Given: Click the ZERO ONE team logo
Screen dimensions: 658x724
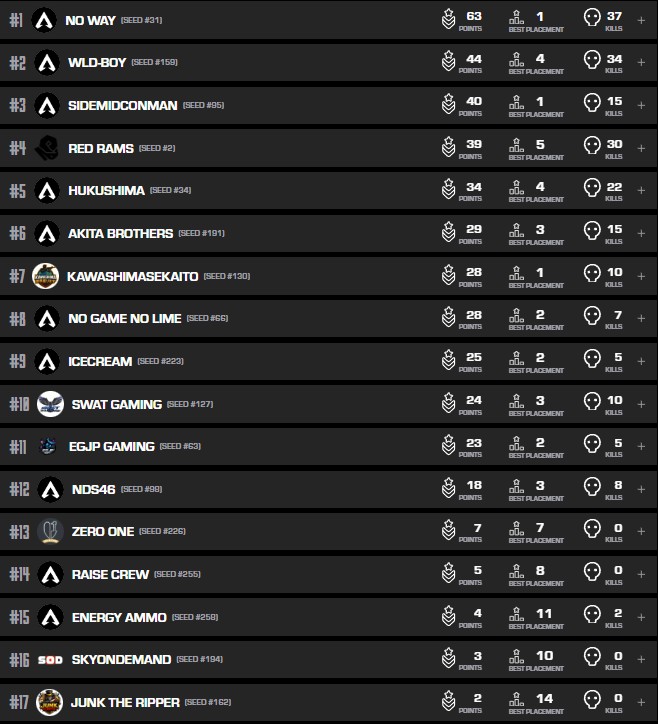Looking at the screenshot, I should click(x=50, y=532).
